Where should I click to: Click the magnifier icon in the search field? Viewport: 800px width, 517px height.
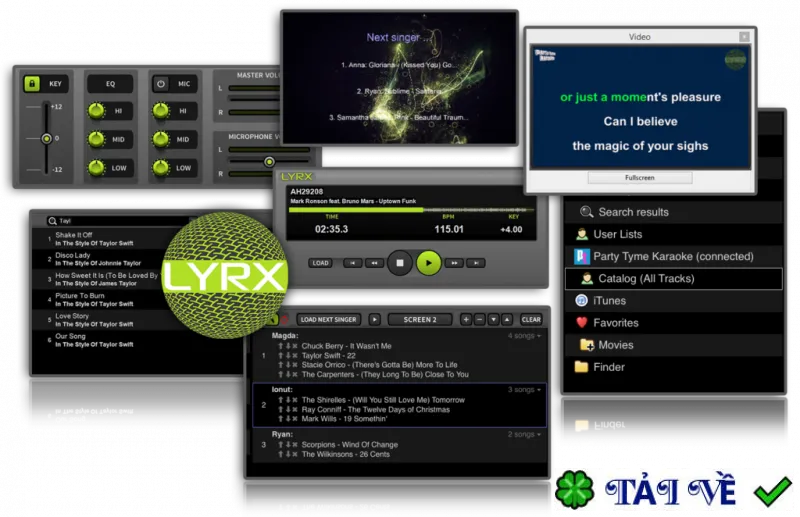pyautogui.click(x=52, y=221)
